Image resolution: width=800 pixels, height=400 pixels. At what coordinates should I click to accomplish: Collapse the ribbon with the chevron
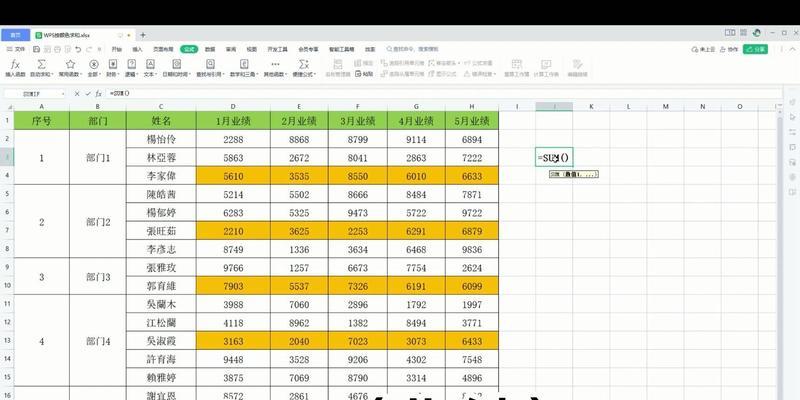click(x=792, y=49)
